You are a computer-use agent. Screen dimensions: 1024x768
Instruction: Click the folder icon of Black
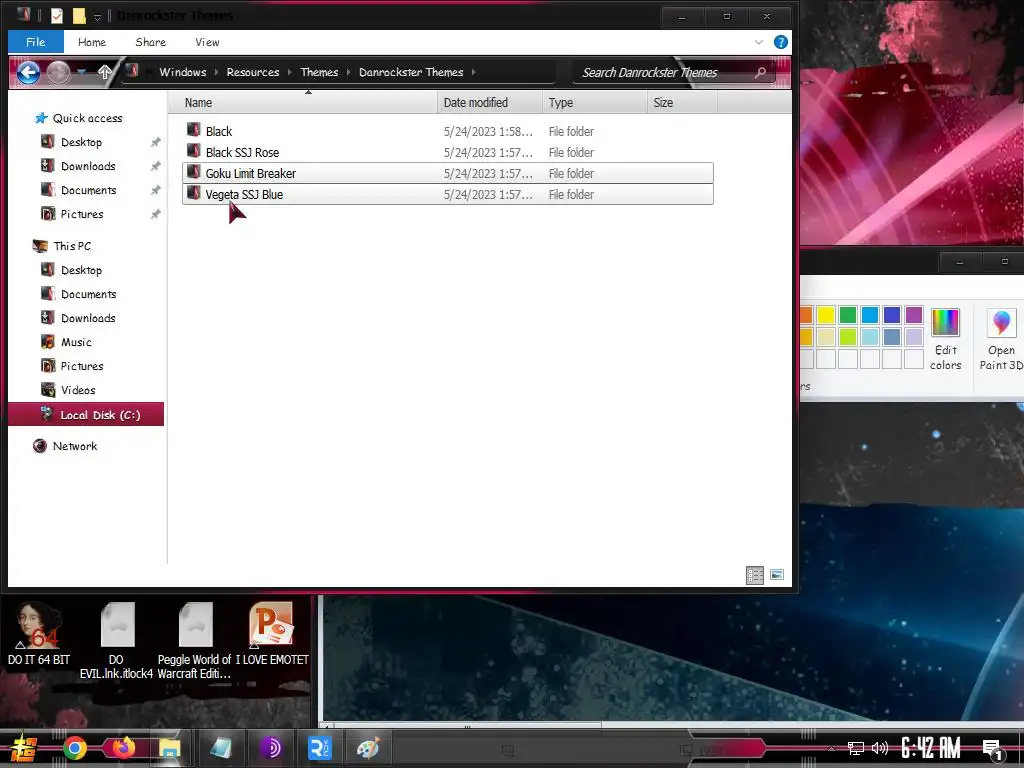193,130
